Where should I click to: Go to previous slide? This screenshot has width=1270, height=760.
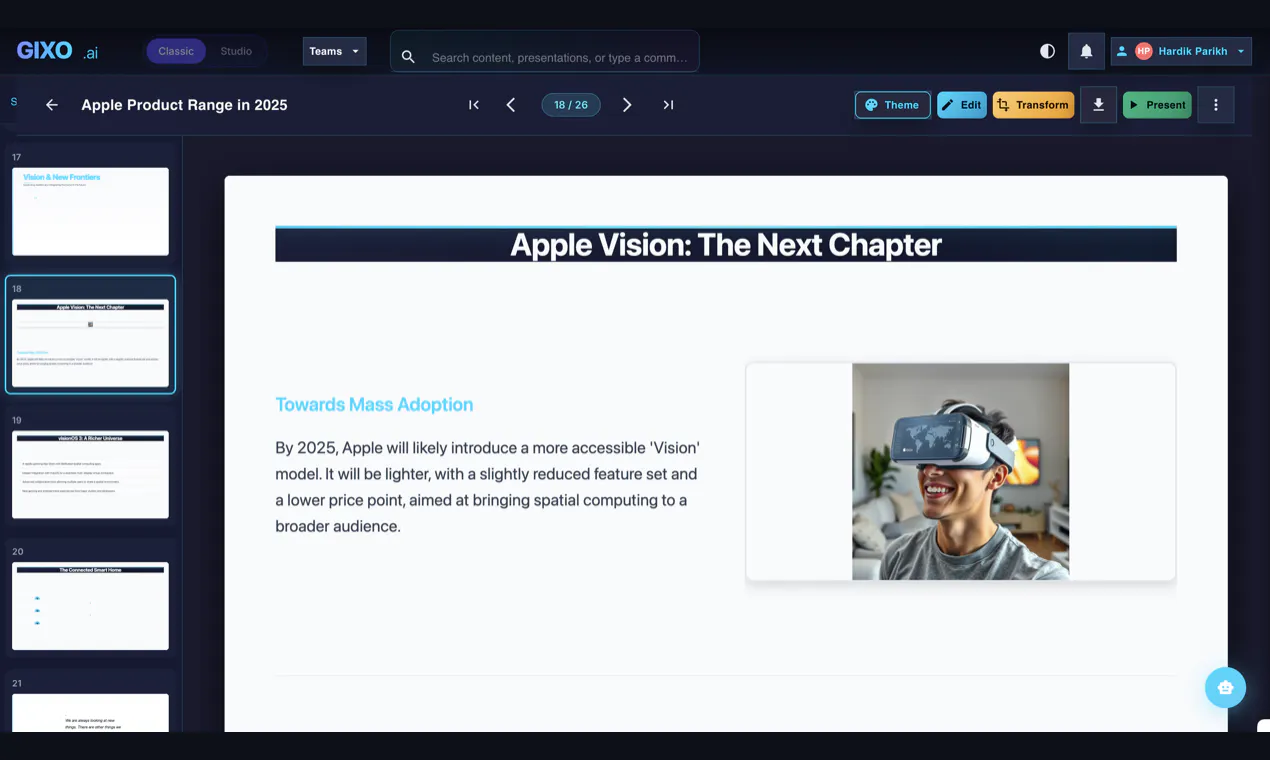coord(511,105)
